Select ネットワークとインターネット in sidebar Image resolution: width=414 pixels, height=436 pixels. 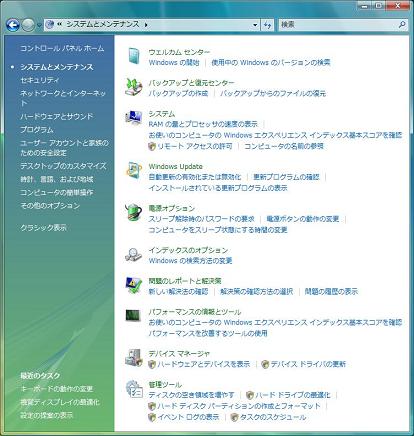pos(63,98)
